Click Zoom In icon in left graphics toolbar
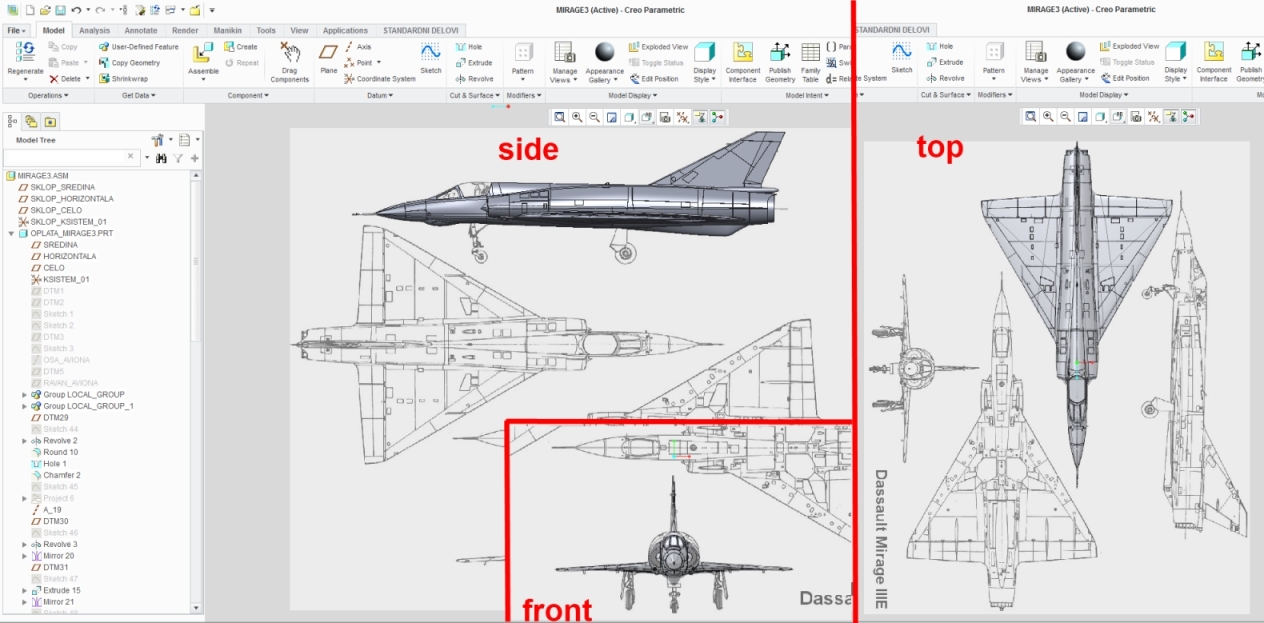The width and height of the screenshot is (1264, 623). click(x=577, y=117)
